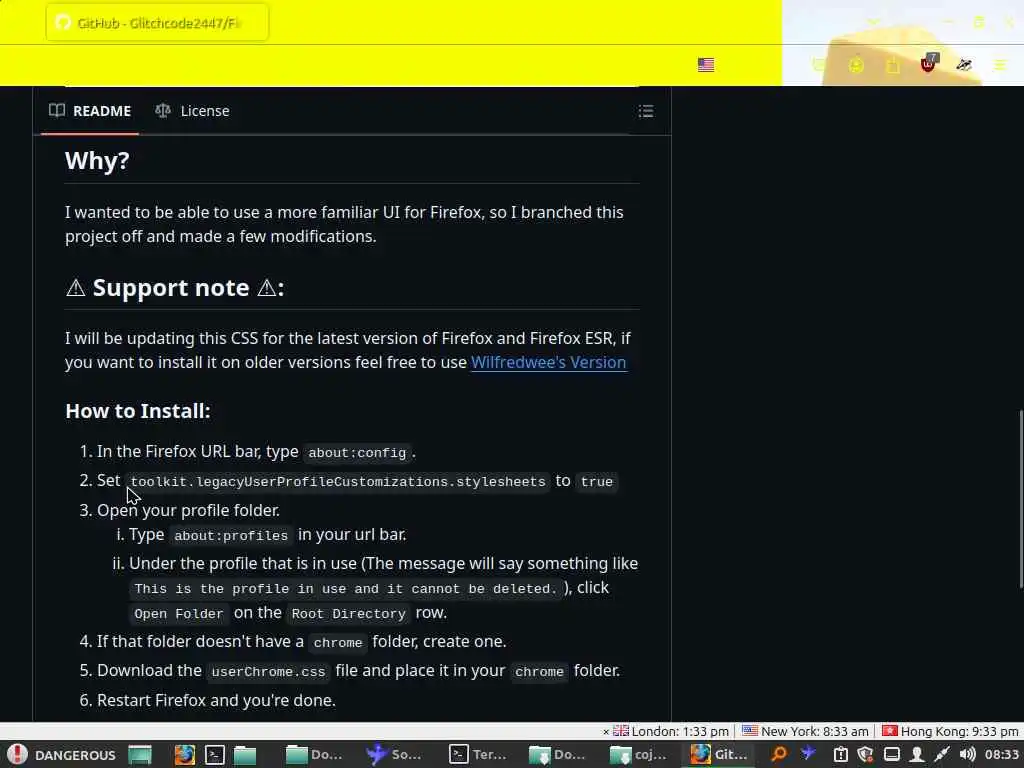Open the file manager launcher icon
The image size is (1024, 768).
pos(245,755)
